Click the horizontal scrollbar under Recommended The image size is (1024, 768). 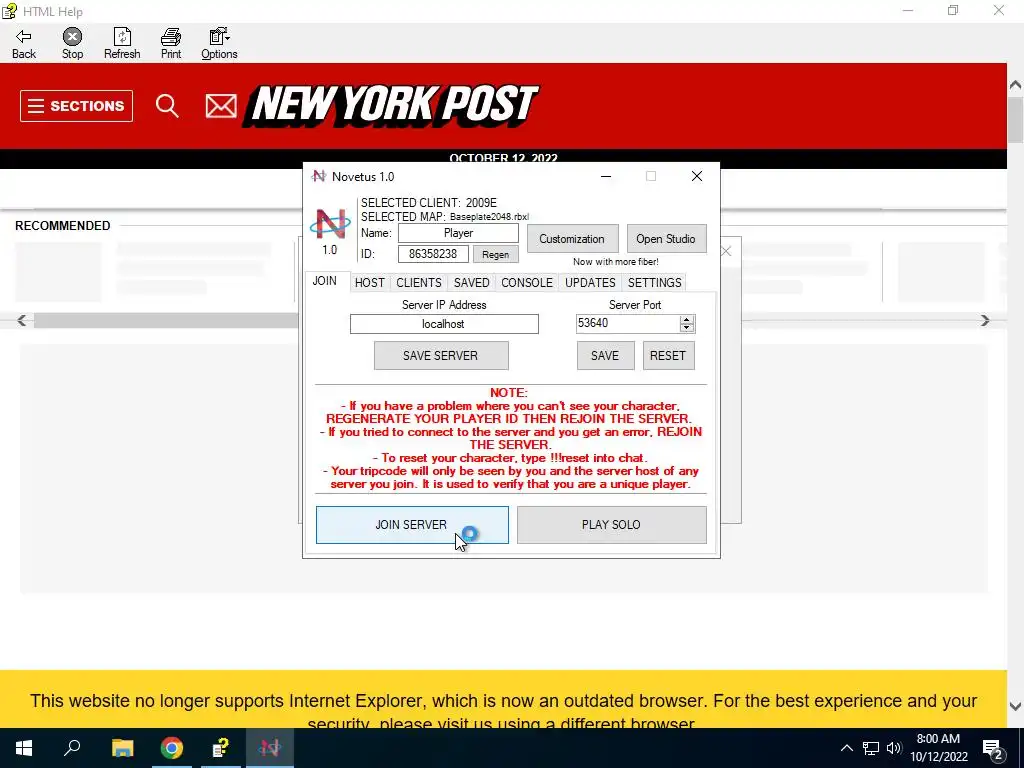coord(166,321)
